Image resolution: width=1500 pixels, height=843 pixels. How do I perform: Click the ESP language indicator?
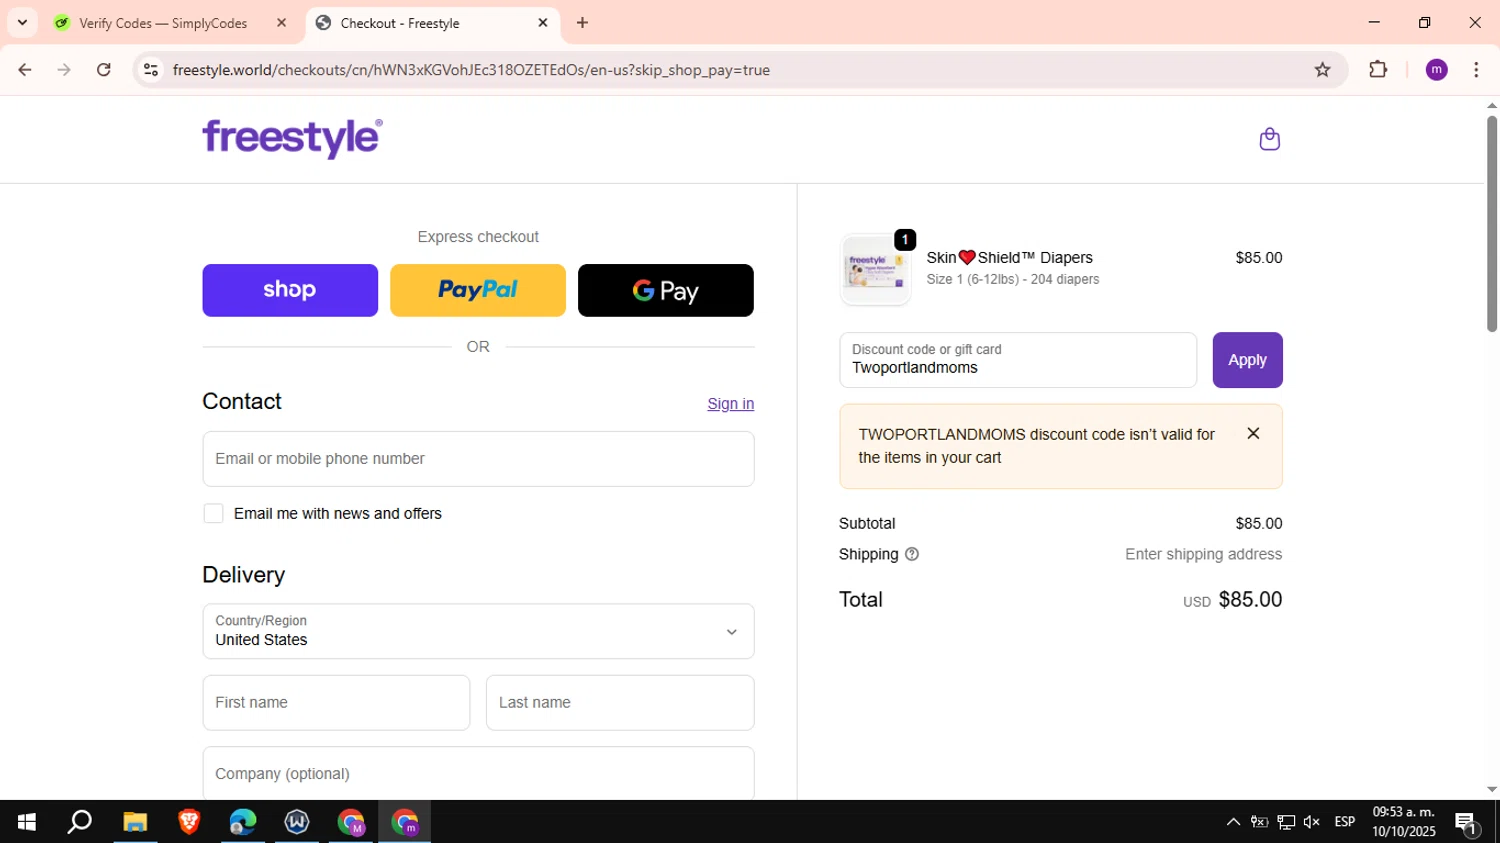point(1345,822)
